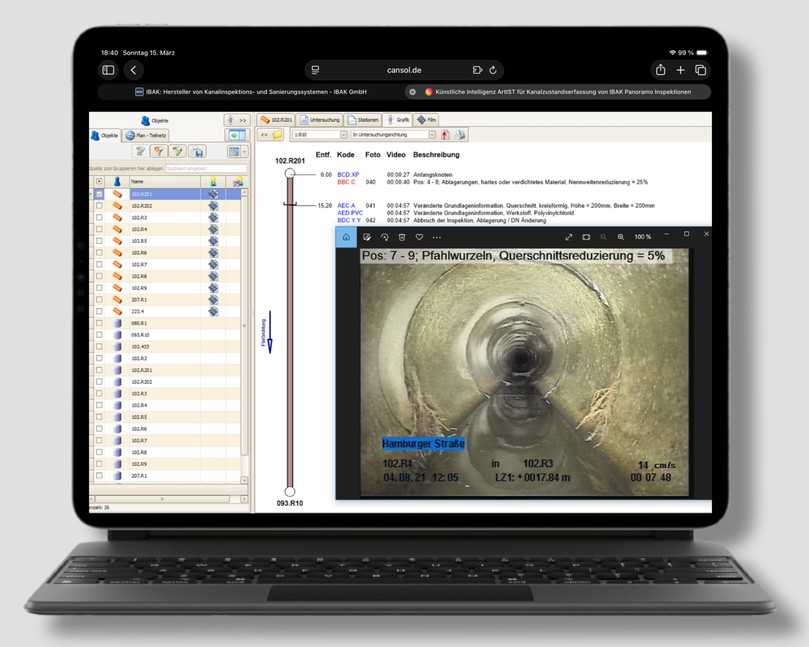Click the home icon in photo viewer

tap(346, 237)
